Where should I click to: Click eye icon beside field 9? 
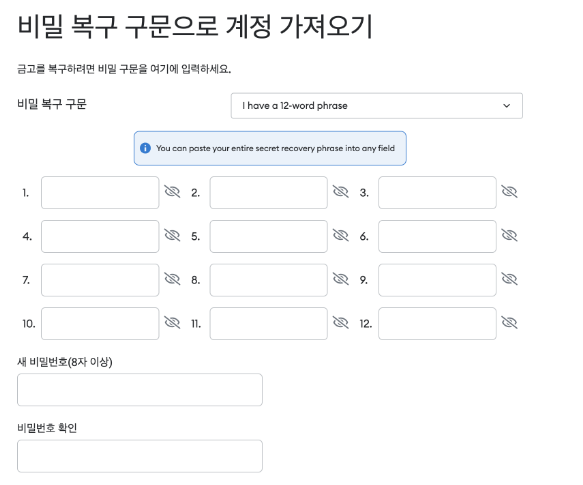click(509, 279)
